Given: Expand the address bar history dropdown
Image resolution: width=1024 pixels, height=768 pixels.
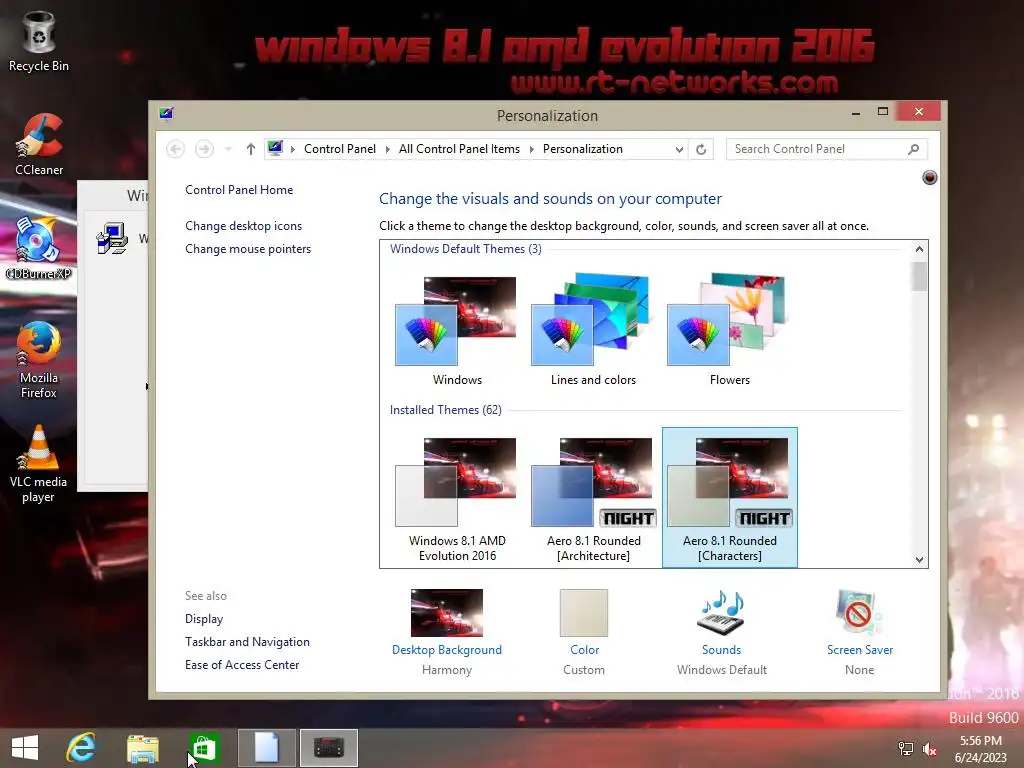Looking at the screenshot, I should tap(679, 149).
